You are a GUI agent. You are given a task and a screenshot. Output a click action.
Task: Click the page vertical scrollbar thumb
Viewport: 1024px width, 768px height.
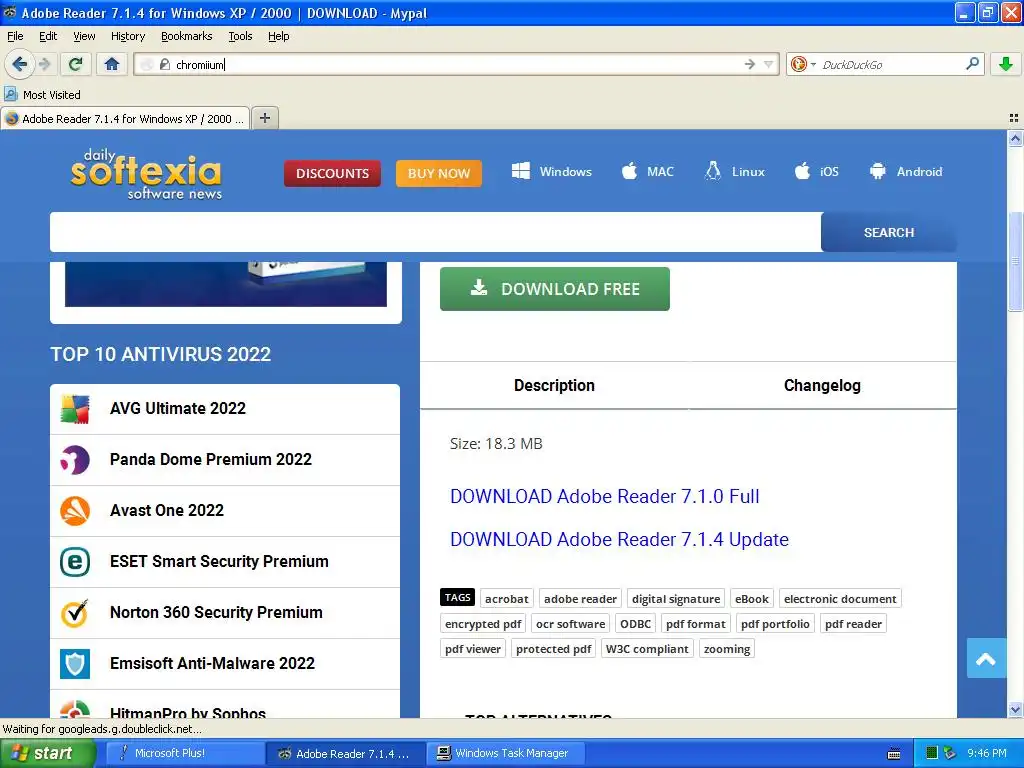(1015, 261)
